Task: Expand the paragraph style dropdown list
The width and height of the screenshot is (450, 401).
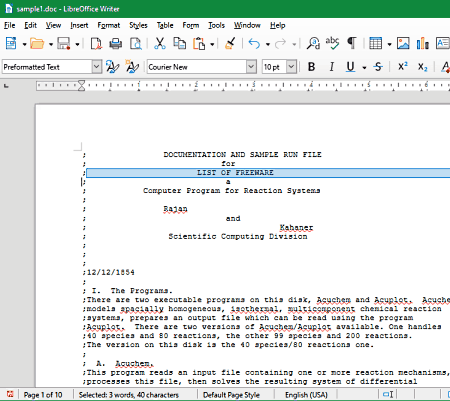Action: point(97,67)
